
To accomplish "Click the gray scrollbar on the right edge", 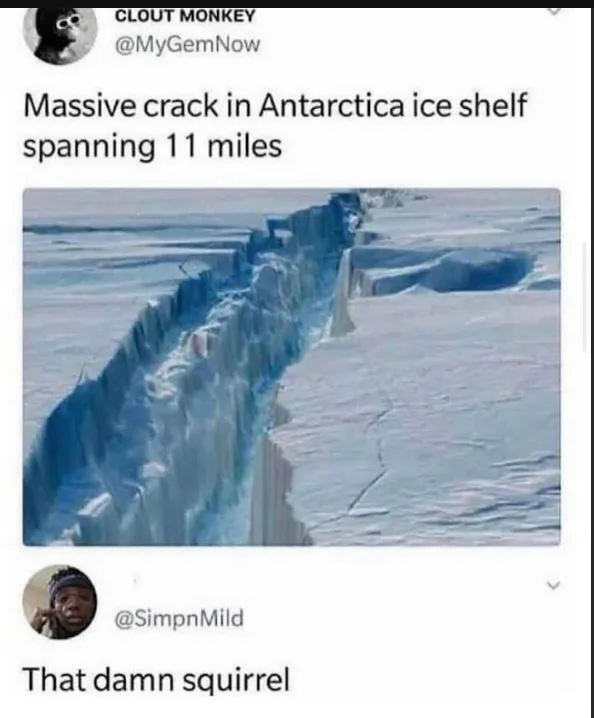I will (584, 297).
